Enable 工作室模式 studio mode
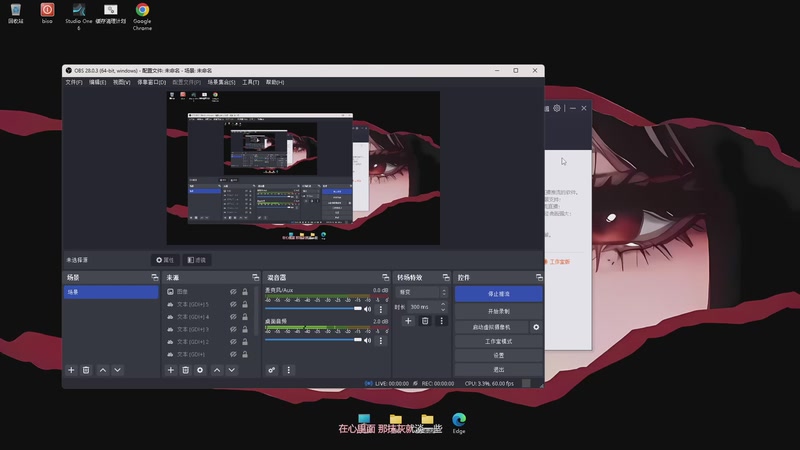The image size is (800, 450). click(x=498, y=341)
